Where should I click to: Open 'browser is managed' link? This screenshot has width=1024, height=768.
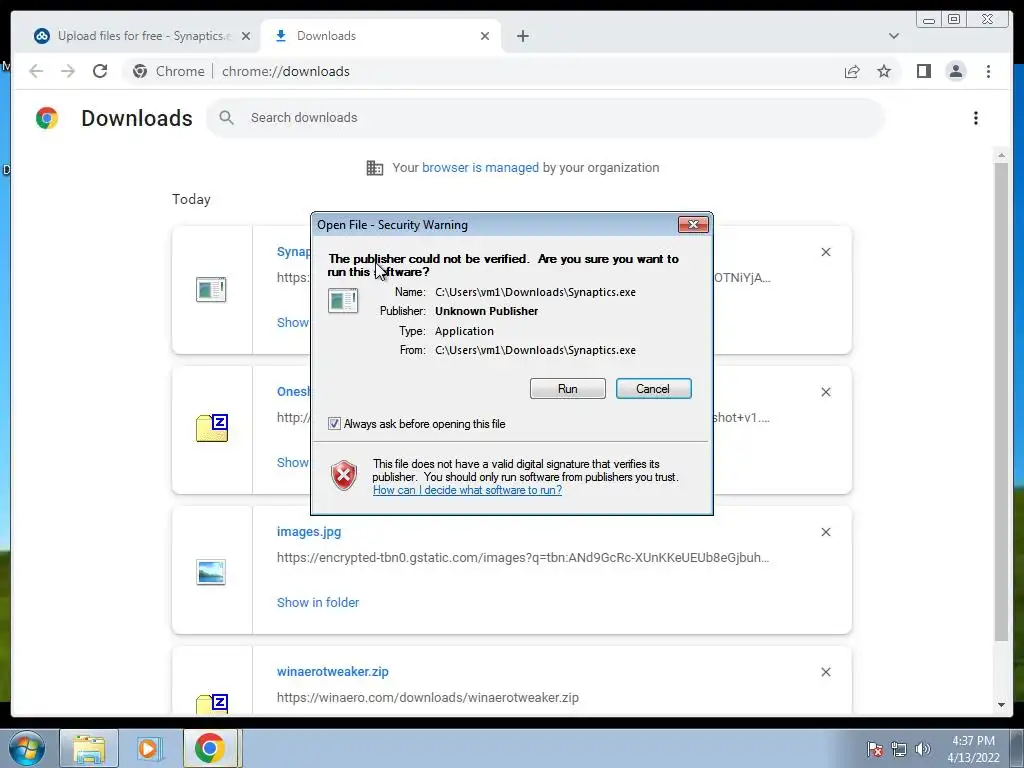[x=480, y=167]
